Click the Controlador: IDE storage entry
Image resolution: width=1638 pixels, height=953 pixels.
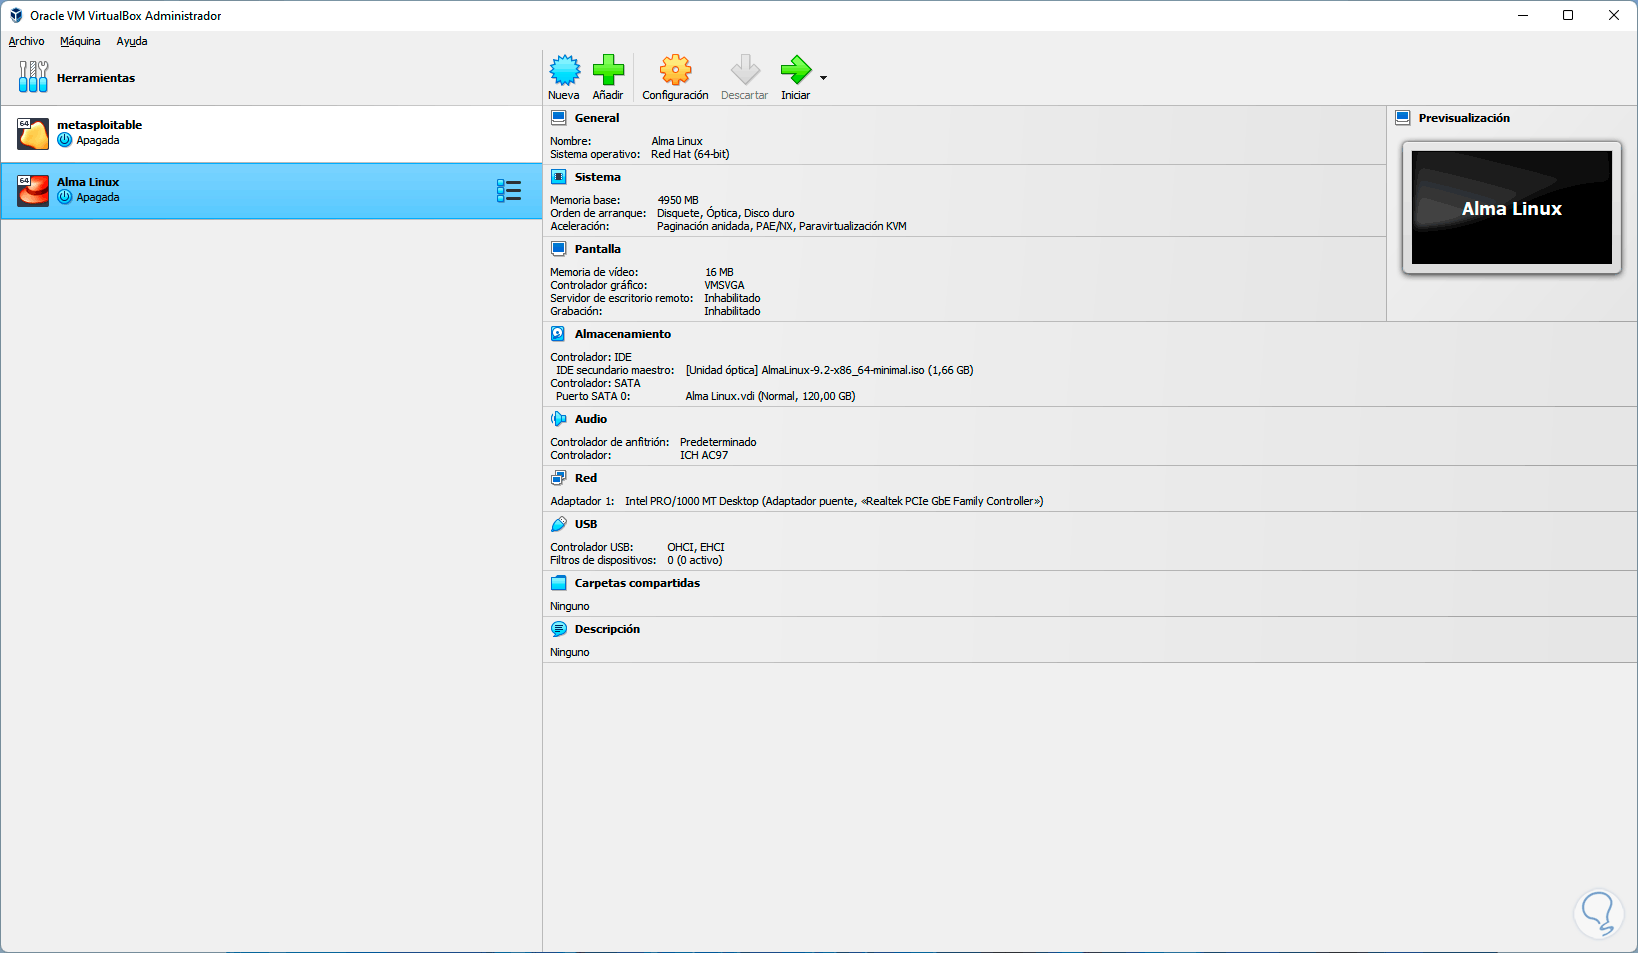pyautogui.click(x=591, y=357)
